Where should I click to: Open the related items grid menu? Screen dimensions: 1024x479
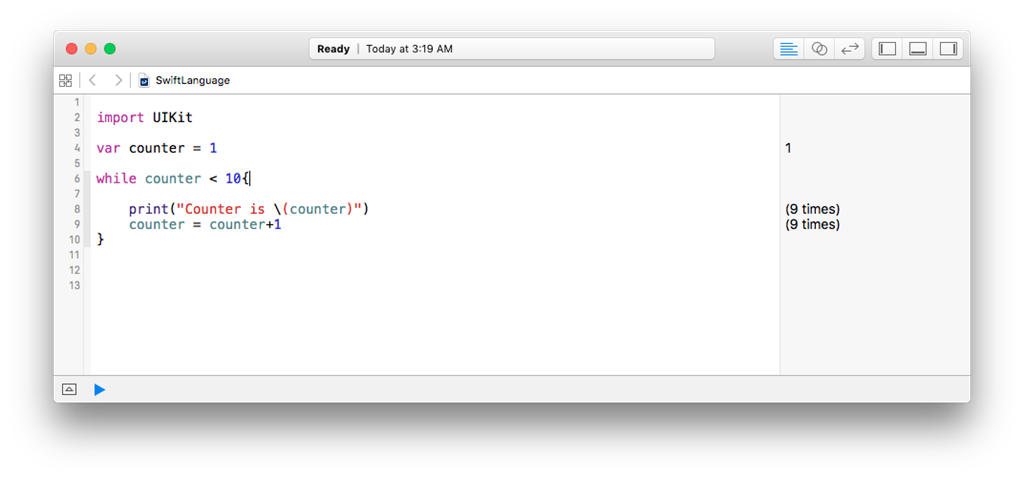[x=66, y=80]
